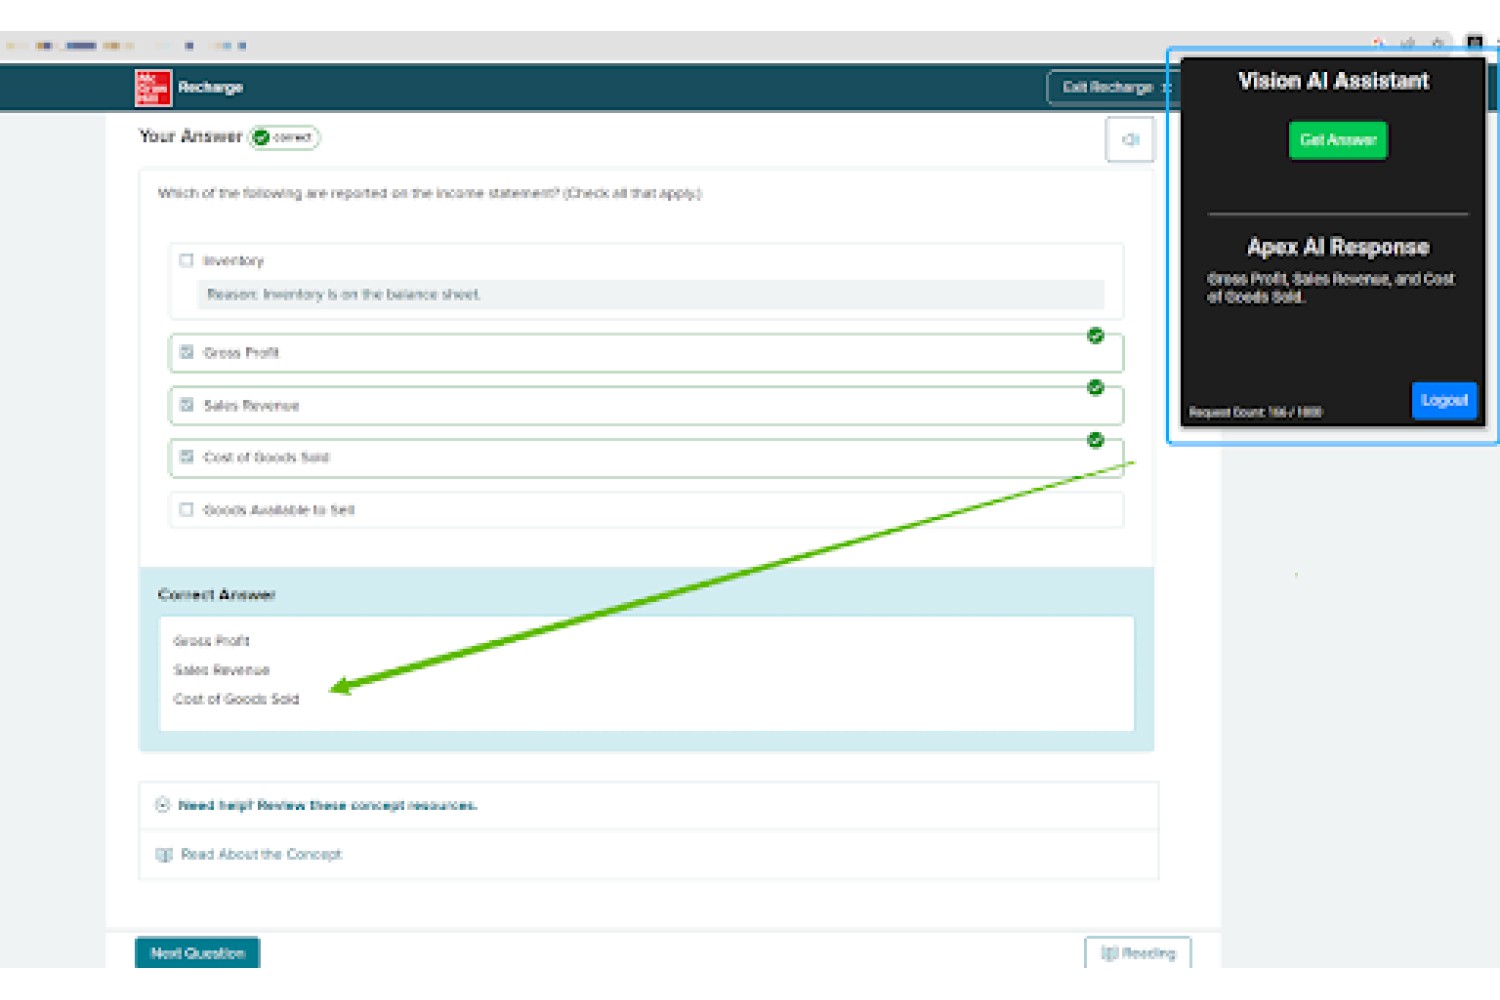Click the bookmark star icon in the browser bar
The image size is (1500, 1000).
(x=1438, y=43)
